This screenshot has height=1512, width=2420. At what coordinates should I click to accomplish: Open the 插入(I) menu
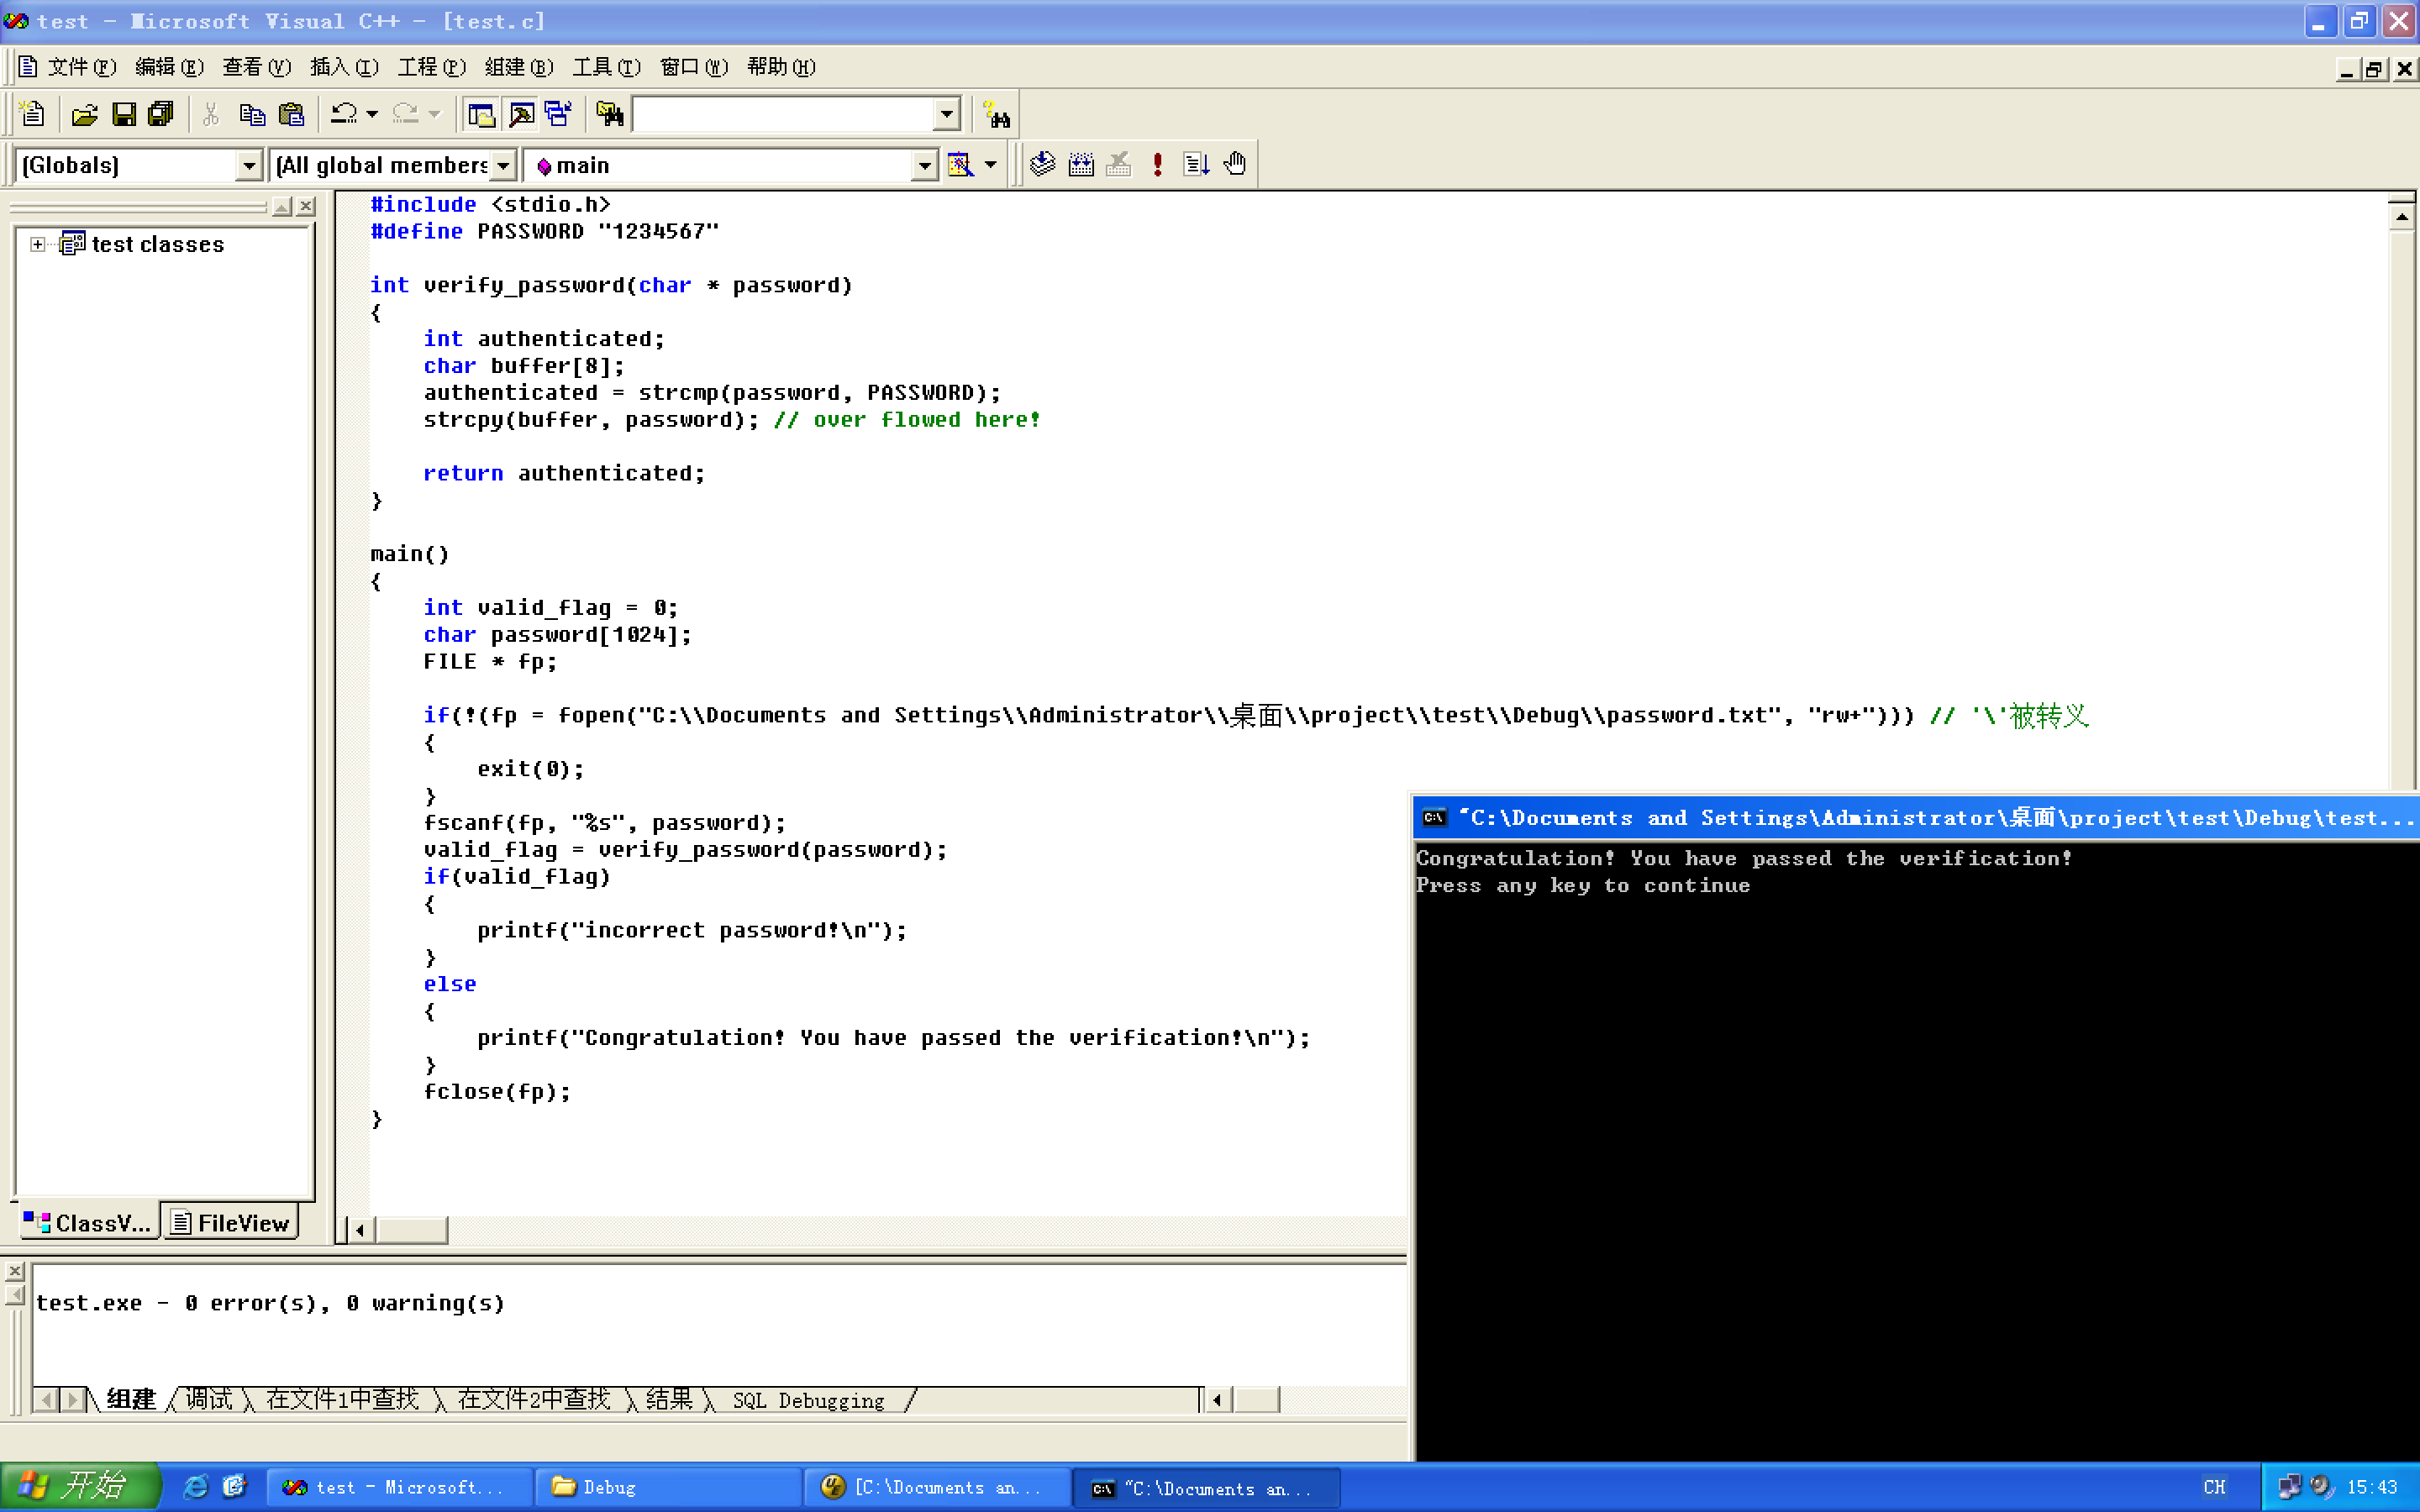click(344, 67)
